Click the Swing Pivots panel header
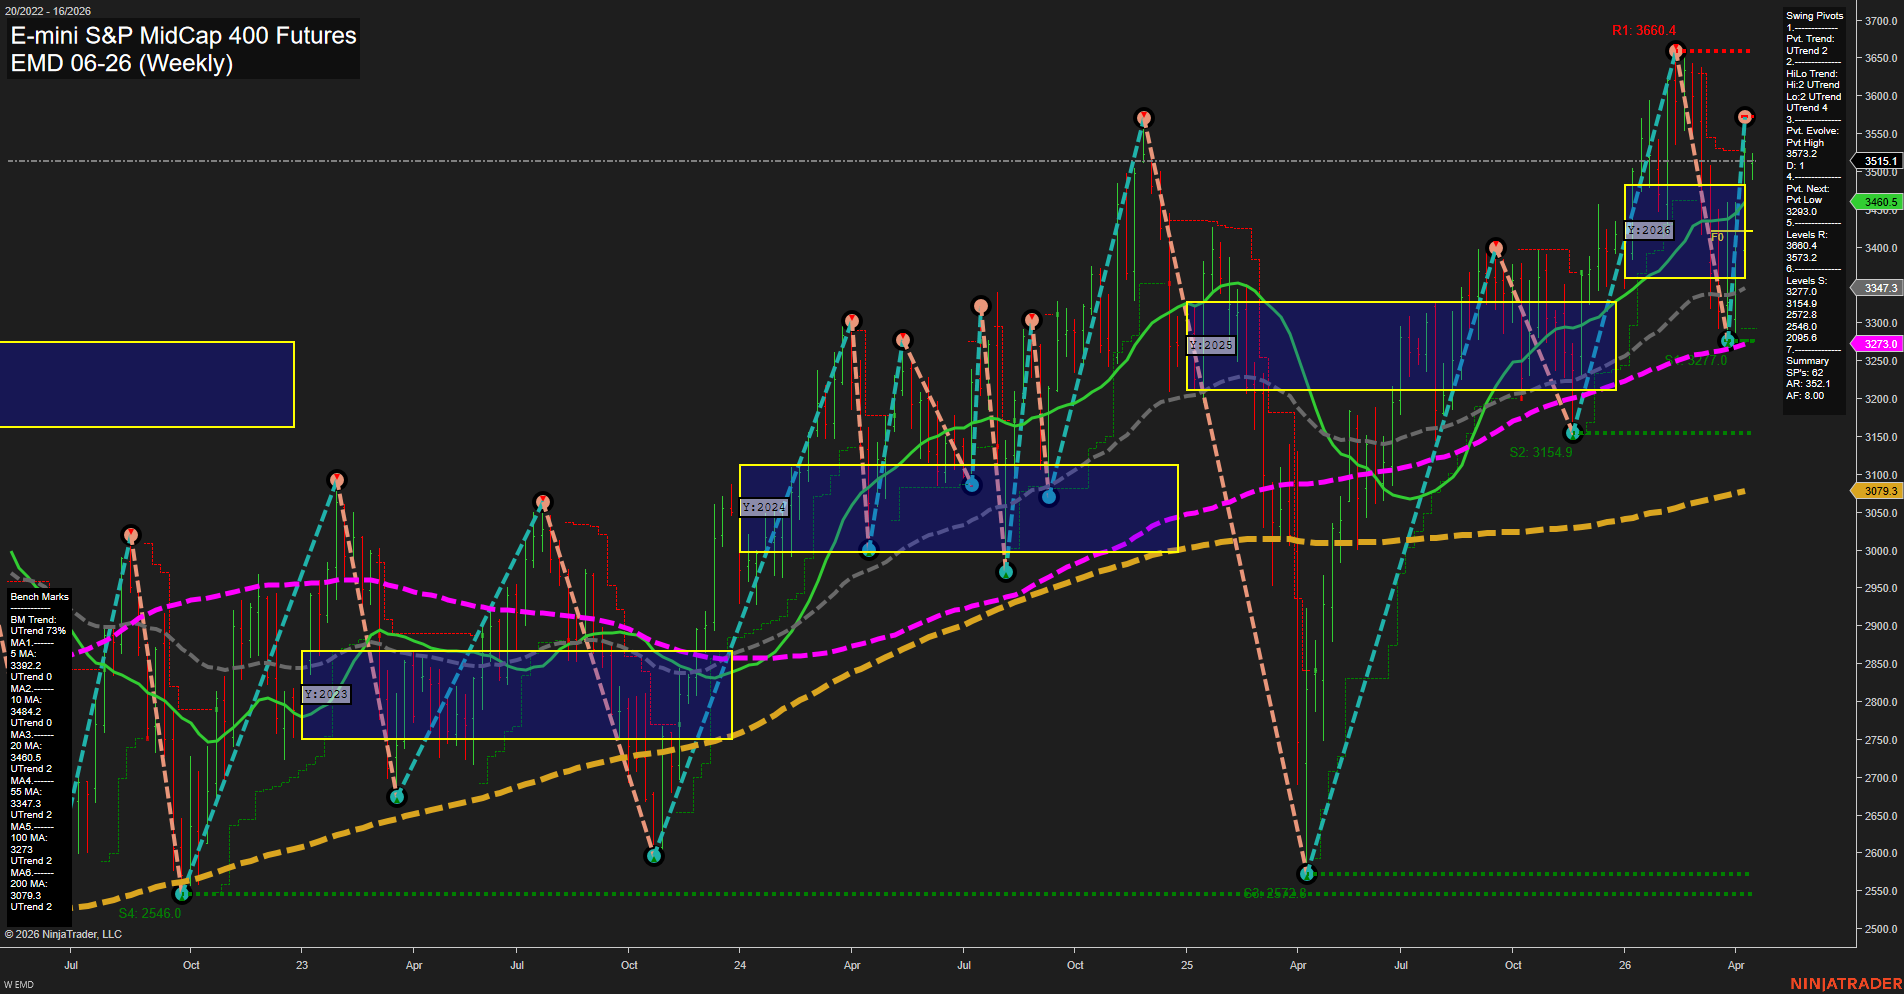 pos(1813,15)
